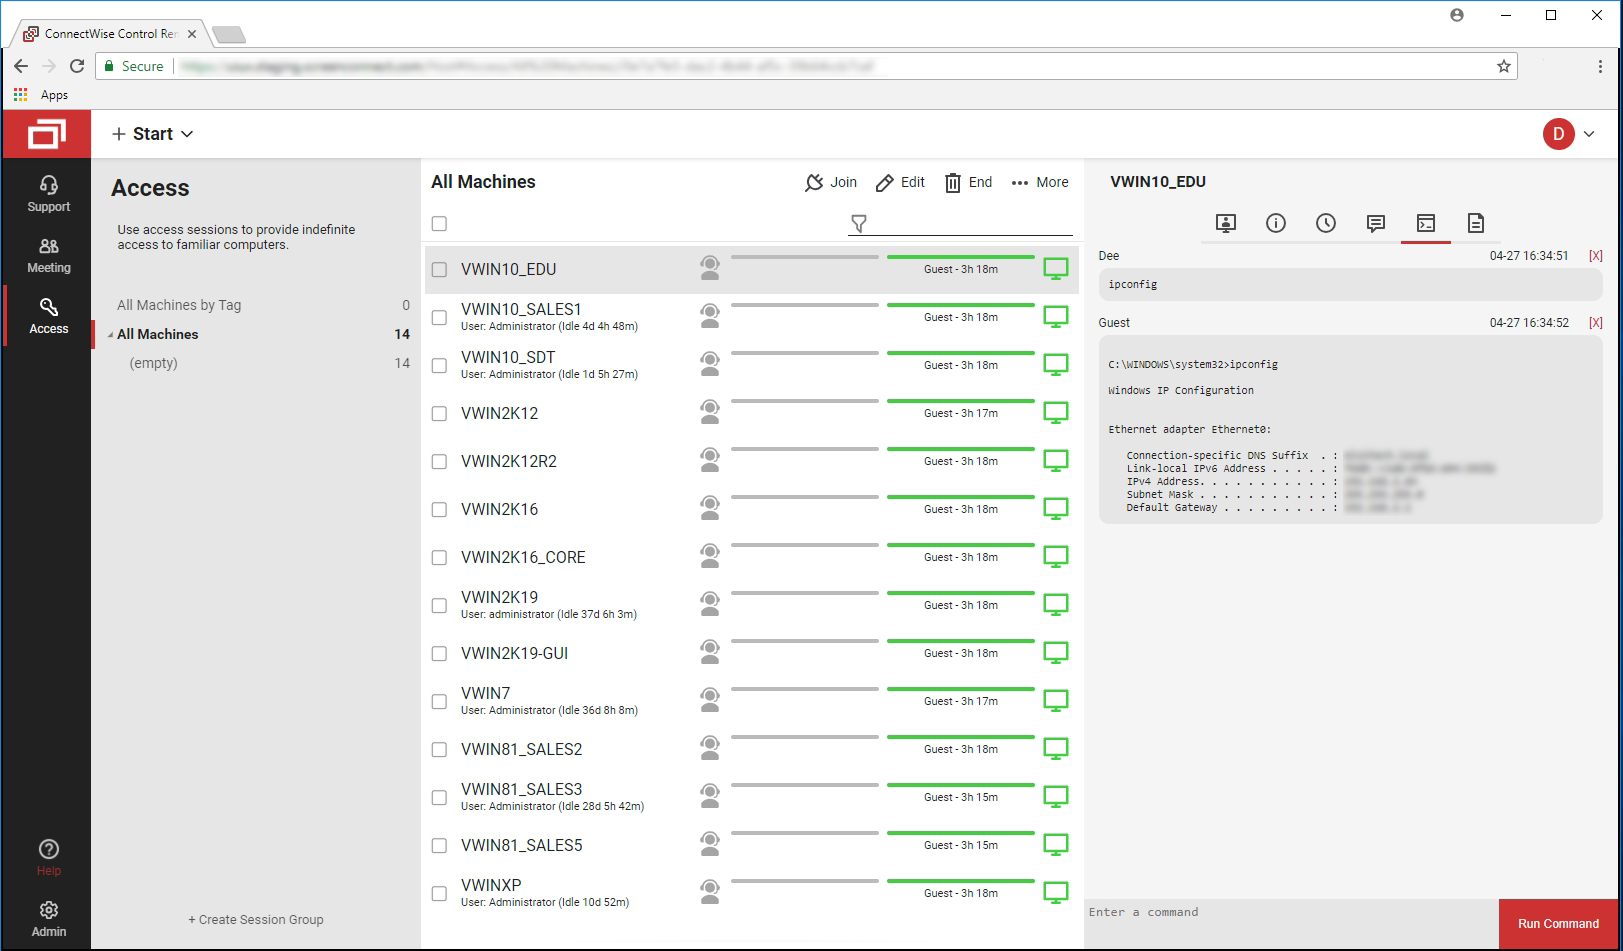Switch to the commands tab in the detail panel
This screenshot has width=1623, height=951.
1427,223
